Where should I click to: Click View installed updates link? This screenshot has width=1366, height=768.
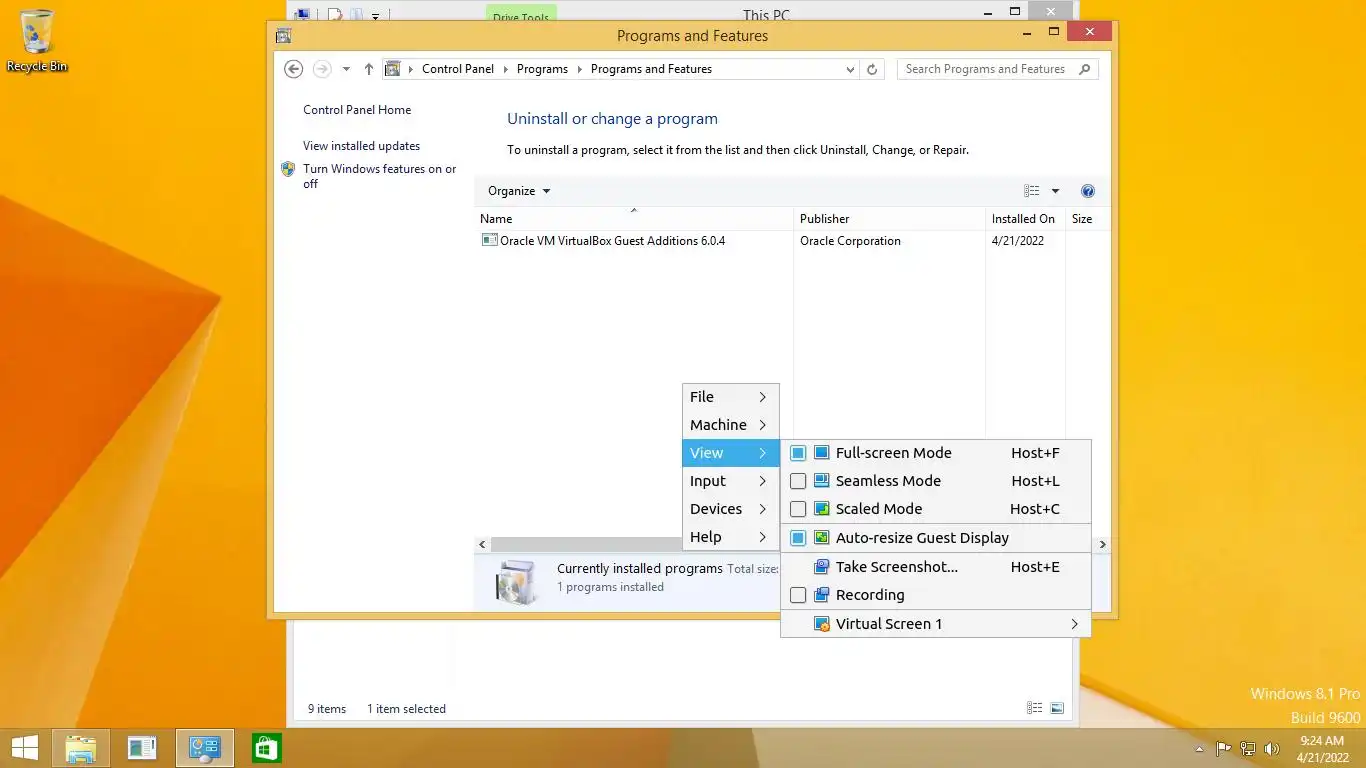[x=361, y=146]
